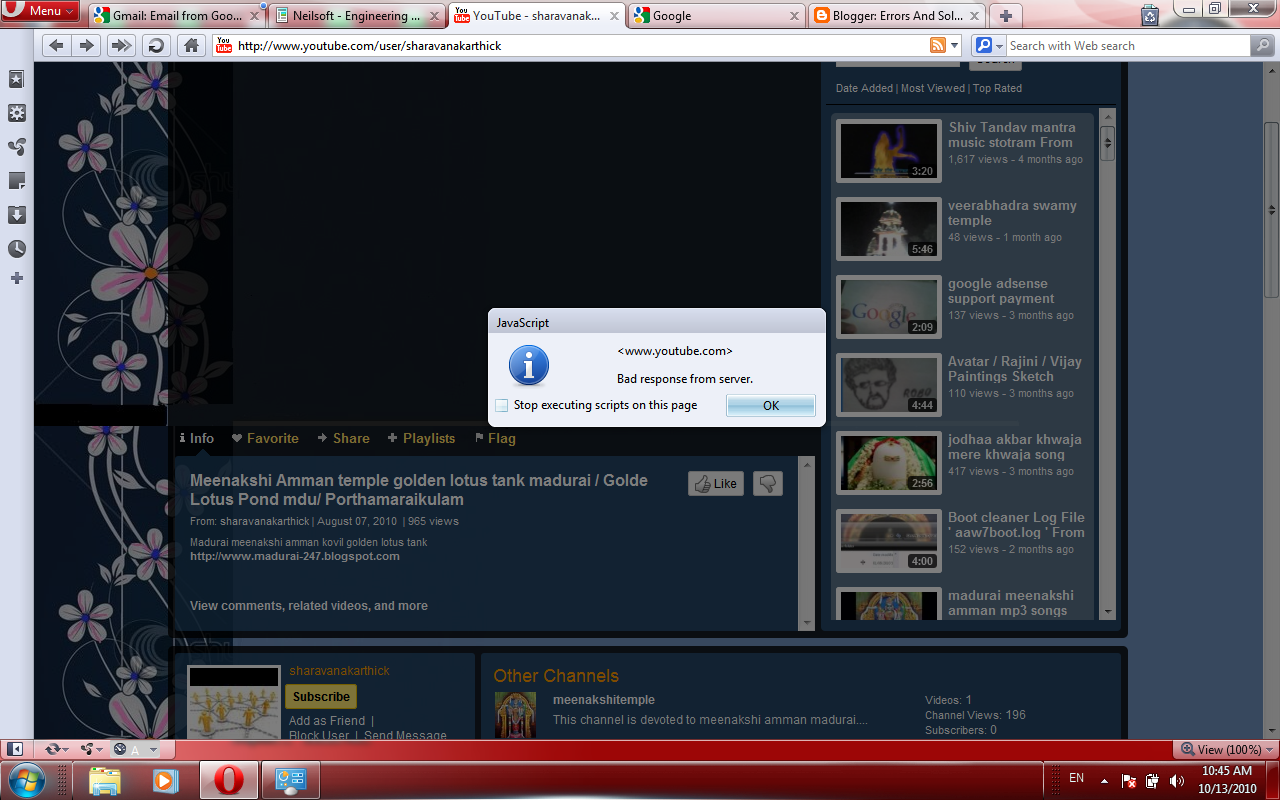Toggle the side panel button in status bar
This screenshot has width=1280, height=800.
[x=15, y=749]
